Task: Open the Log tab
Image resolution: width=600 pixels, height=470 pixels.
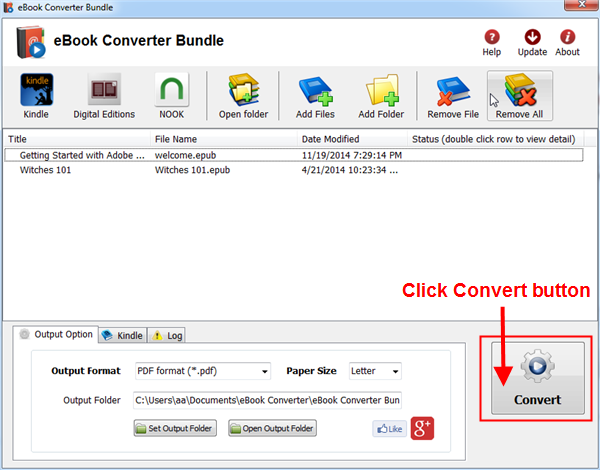Action: (167, 335)
